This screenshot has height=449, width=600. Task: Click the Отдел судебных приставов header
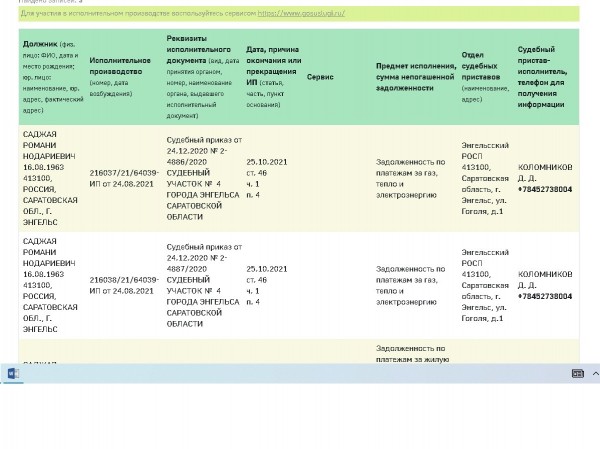(x=485, y=77)
